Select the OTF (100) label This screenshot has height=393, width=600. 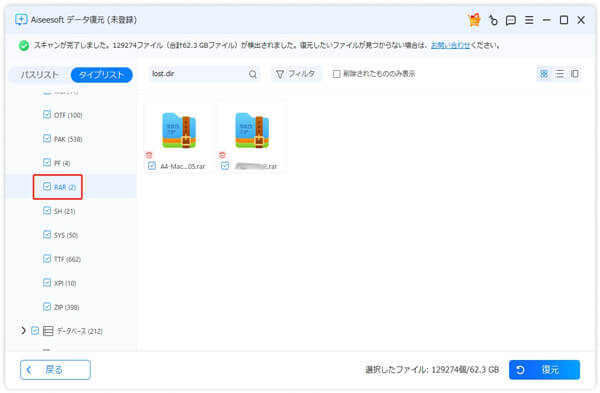(x=68, y=115)
